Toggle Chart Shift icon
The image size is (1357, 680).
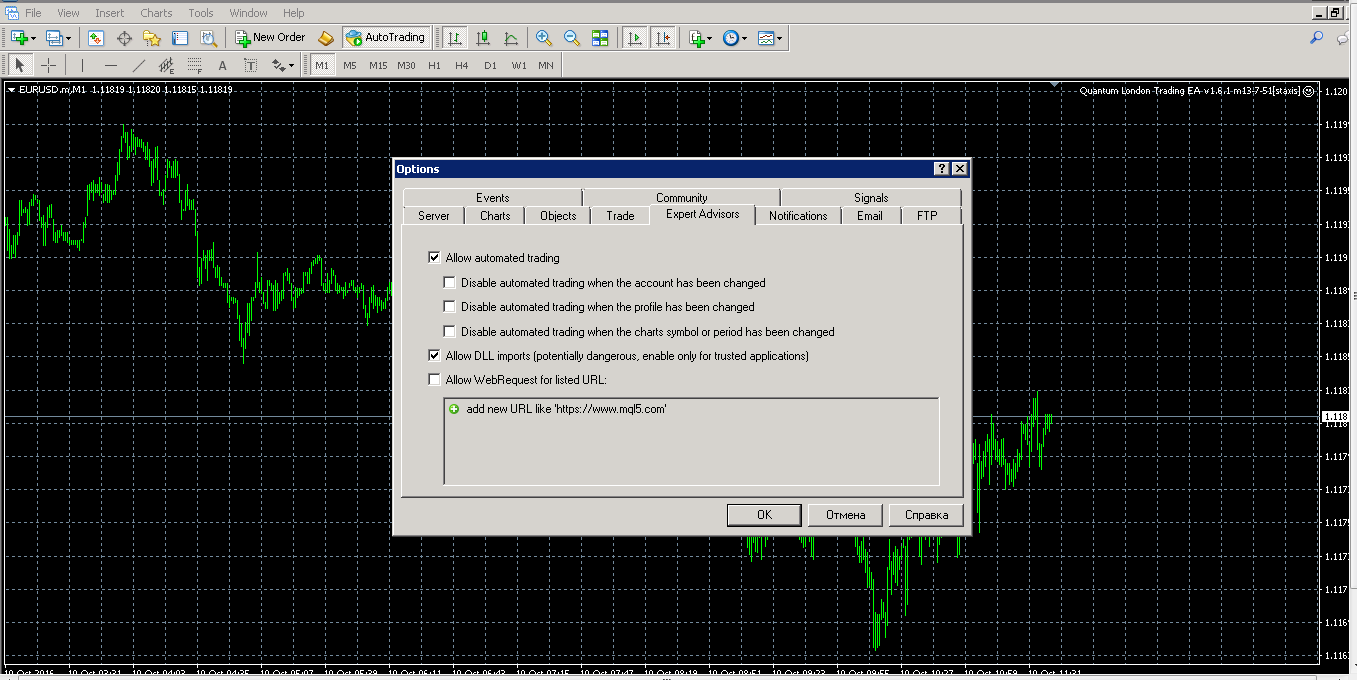click(662, 38)
